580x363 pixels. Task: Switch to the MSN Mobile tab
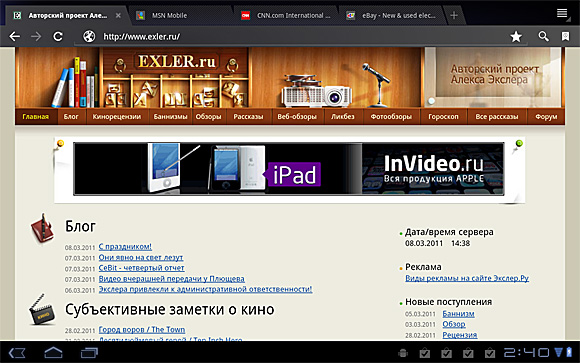coord(169,16)
